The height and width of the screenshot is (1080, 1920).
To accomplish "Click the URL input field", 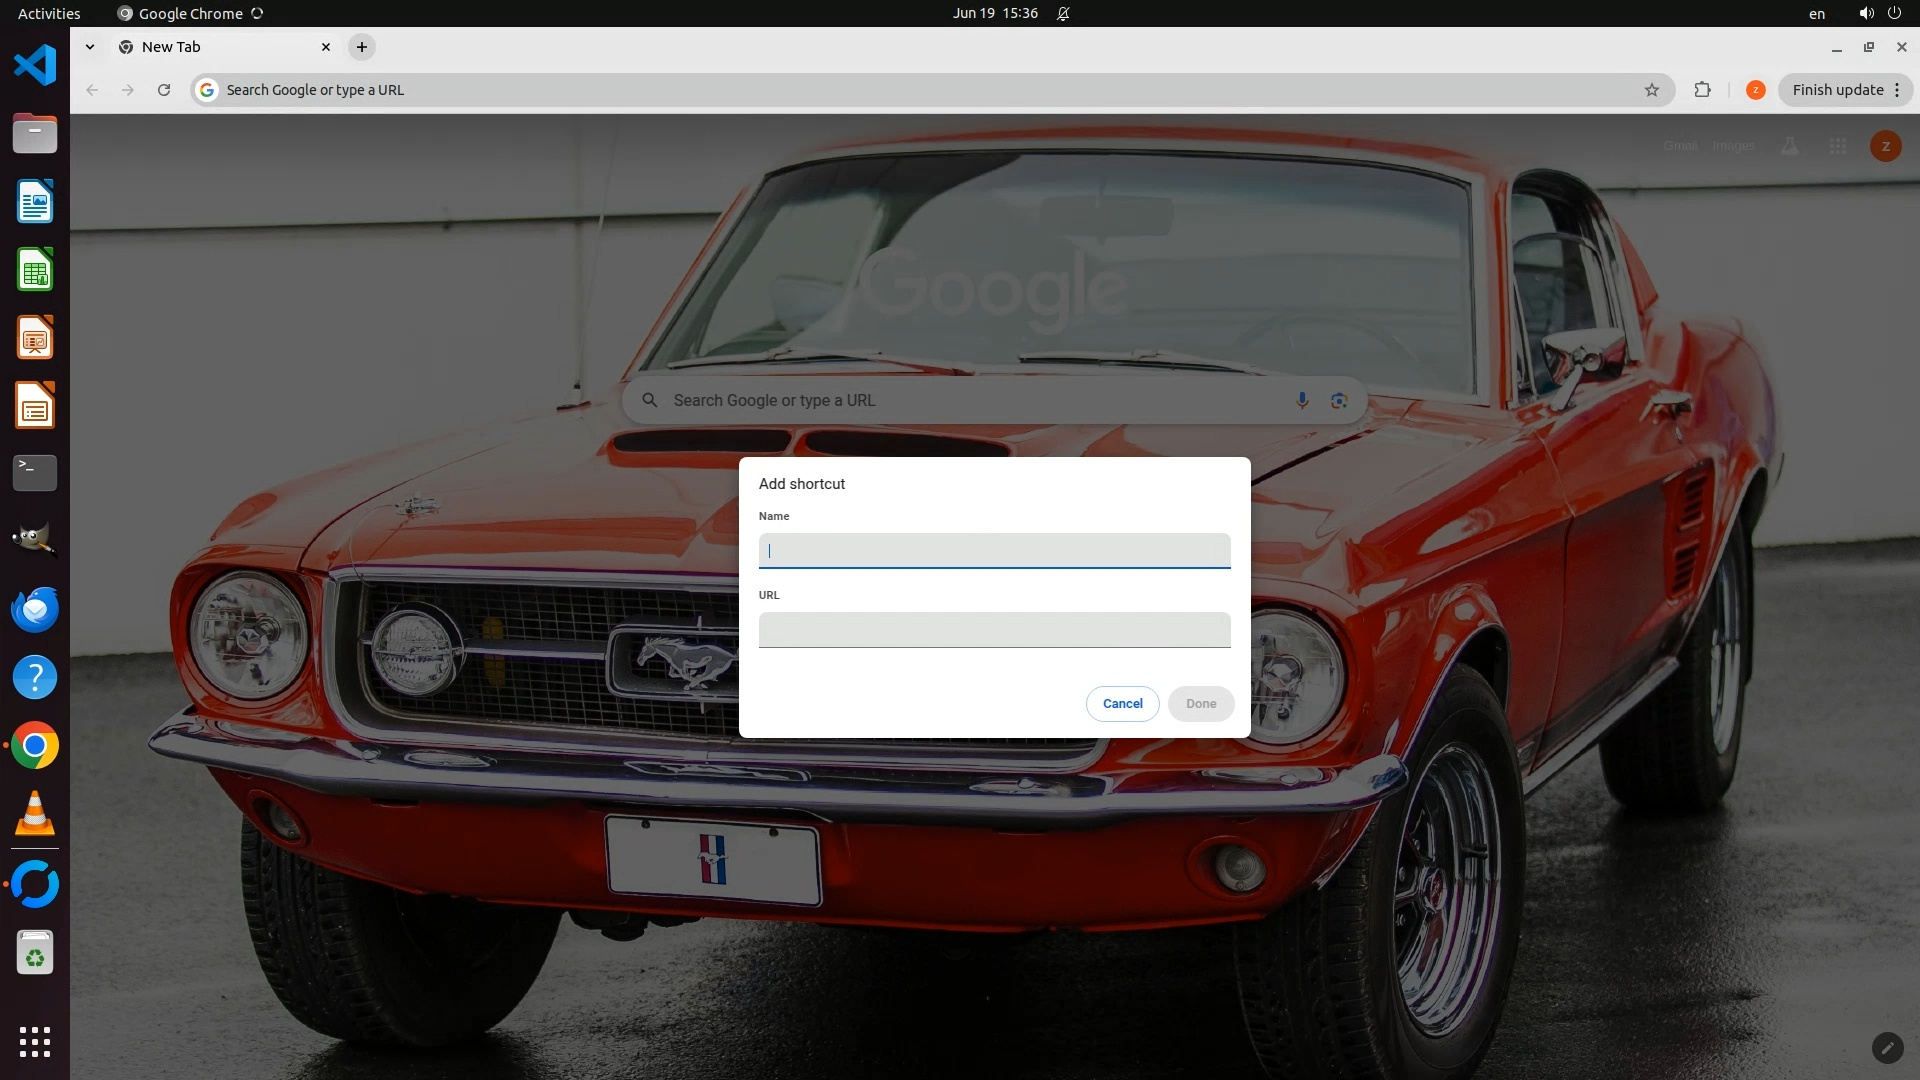I will (x=994, y=630).
